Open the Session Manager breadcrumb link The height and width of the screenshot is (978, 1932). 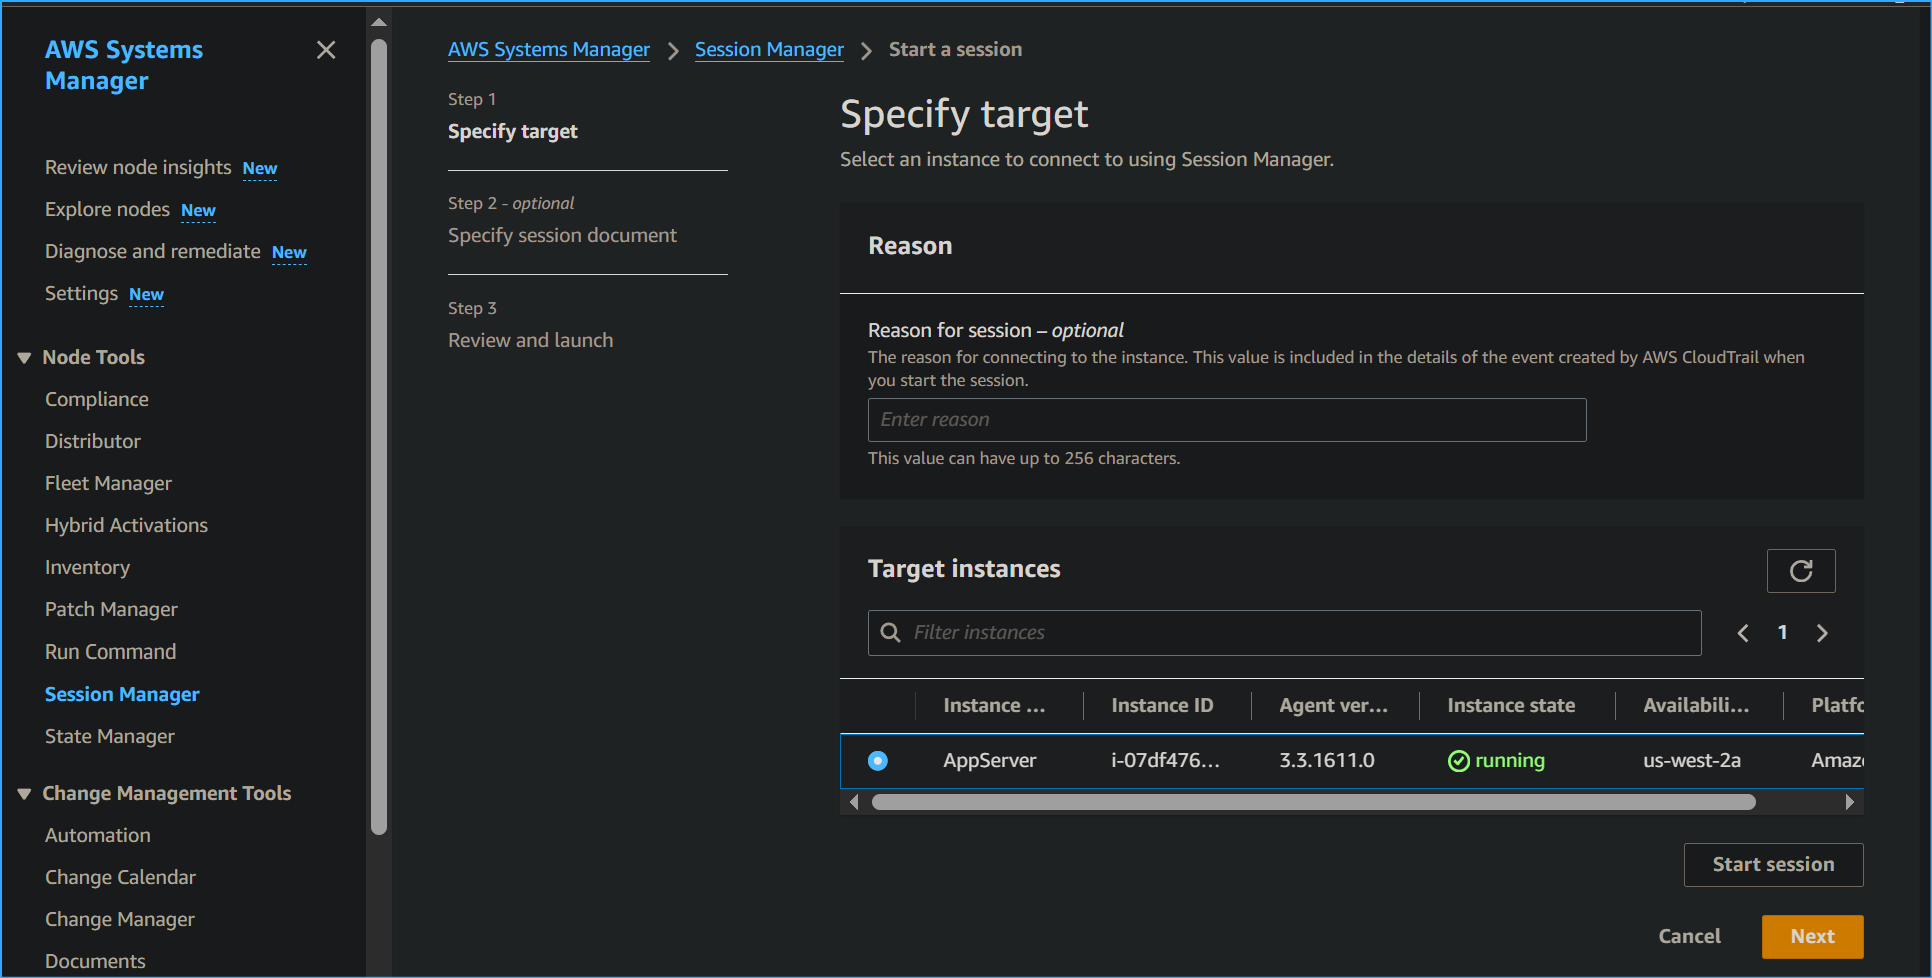coord(769,49)
